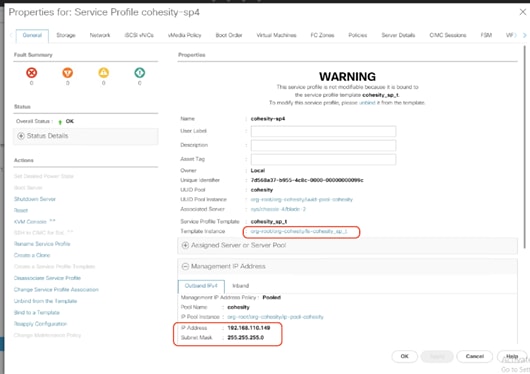The width and height of the screenshot is (530, 374).
Task: Click the Cancel button
Action: pos(475,356)
